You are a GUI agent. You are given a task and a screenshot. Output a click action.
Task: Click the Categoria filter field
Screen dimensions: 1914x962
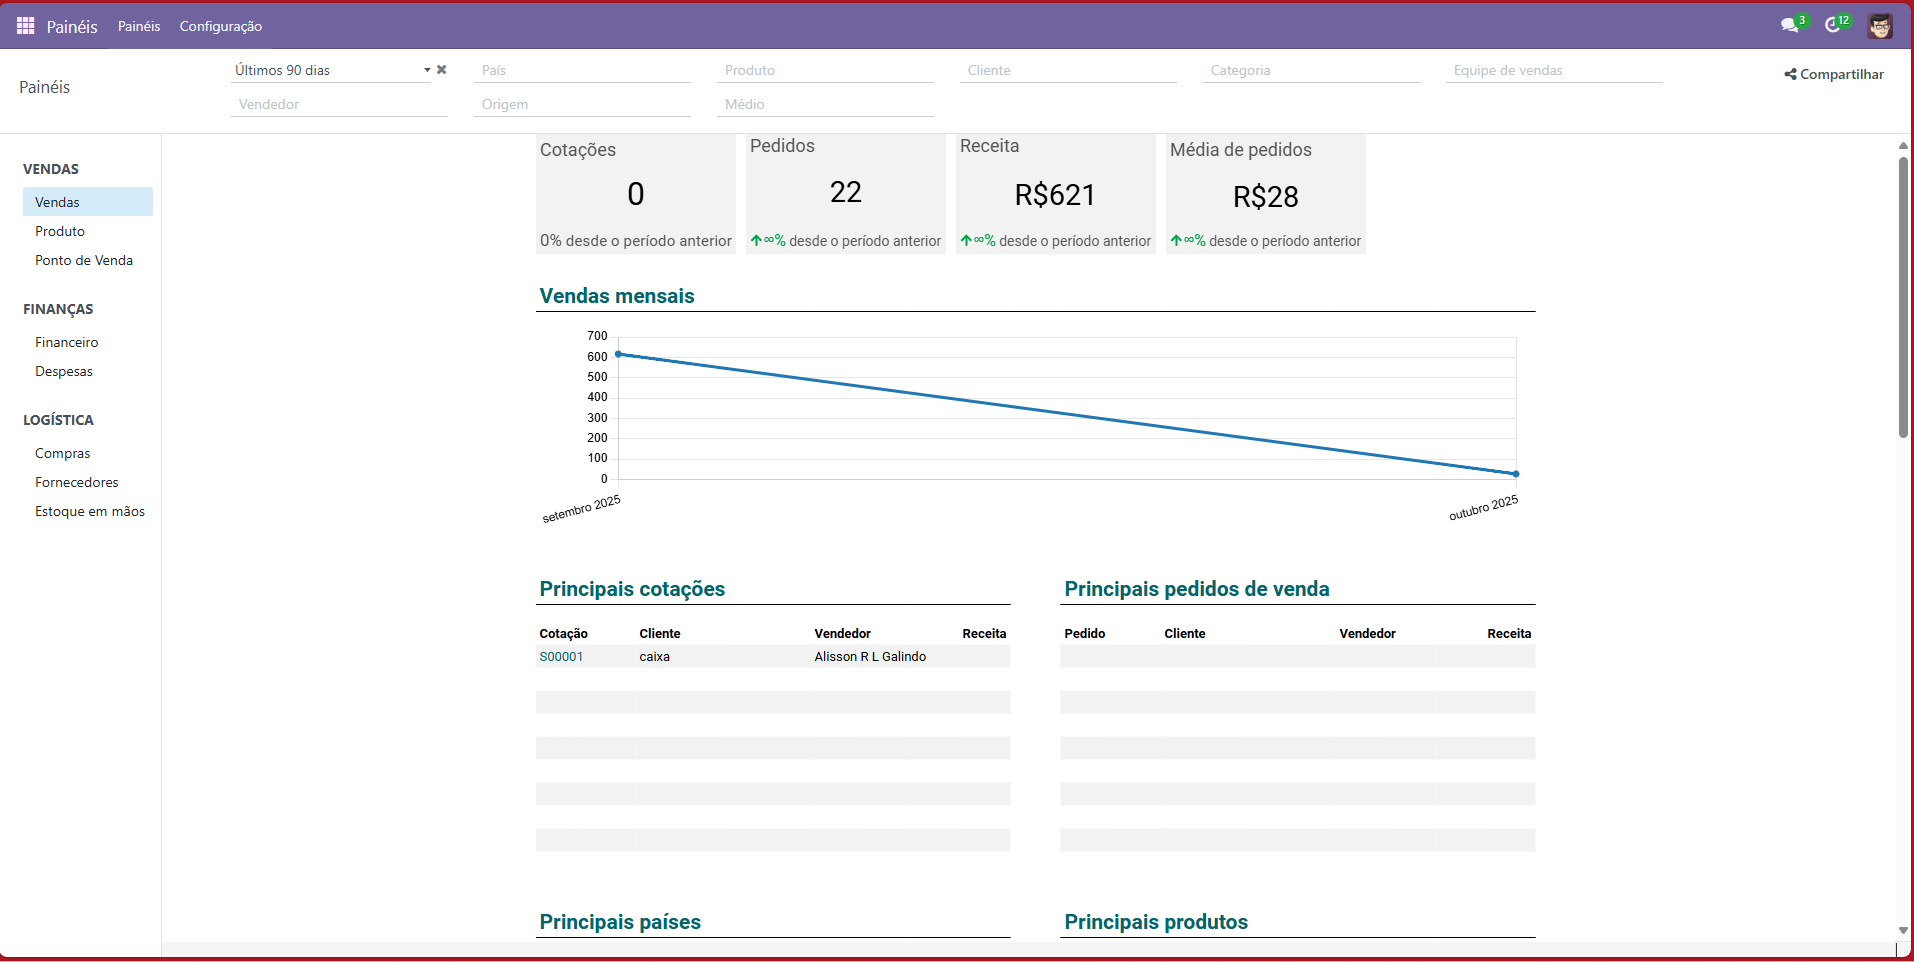pyautogui.click(x=1310, y=70)
